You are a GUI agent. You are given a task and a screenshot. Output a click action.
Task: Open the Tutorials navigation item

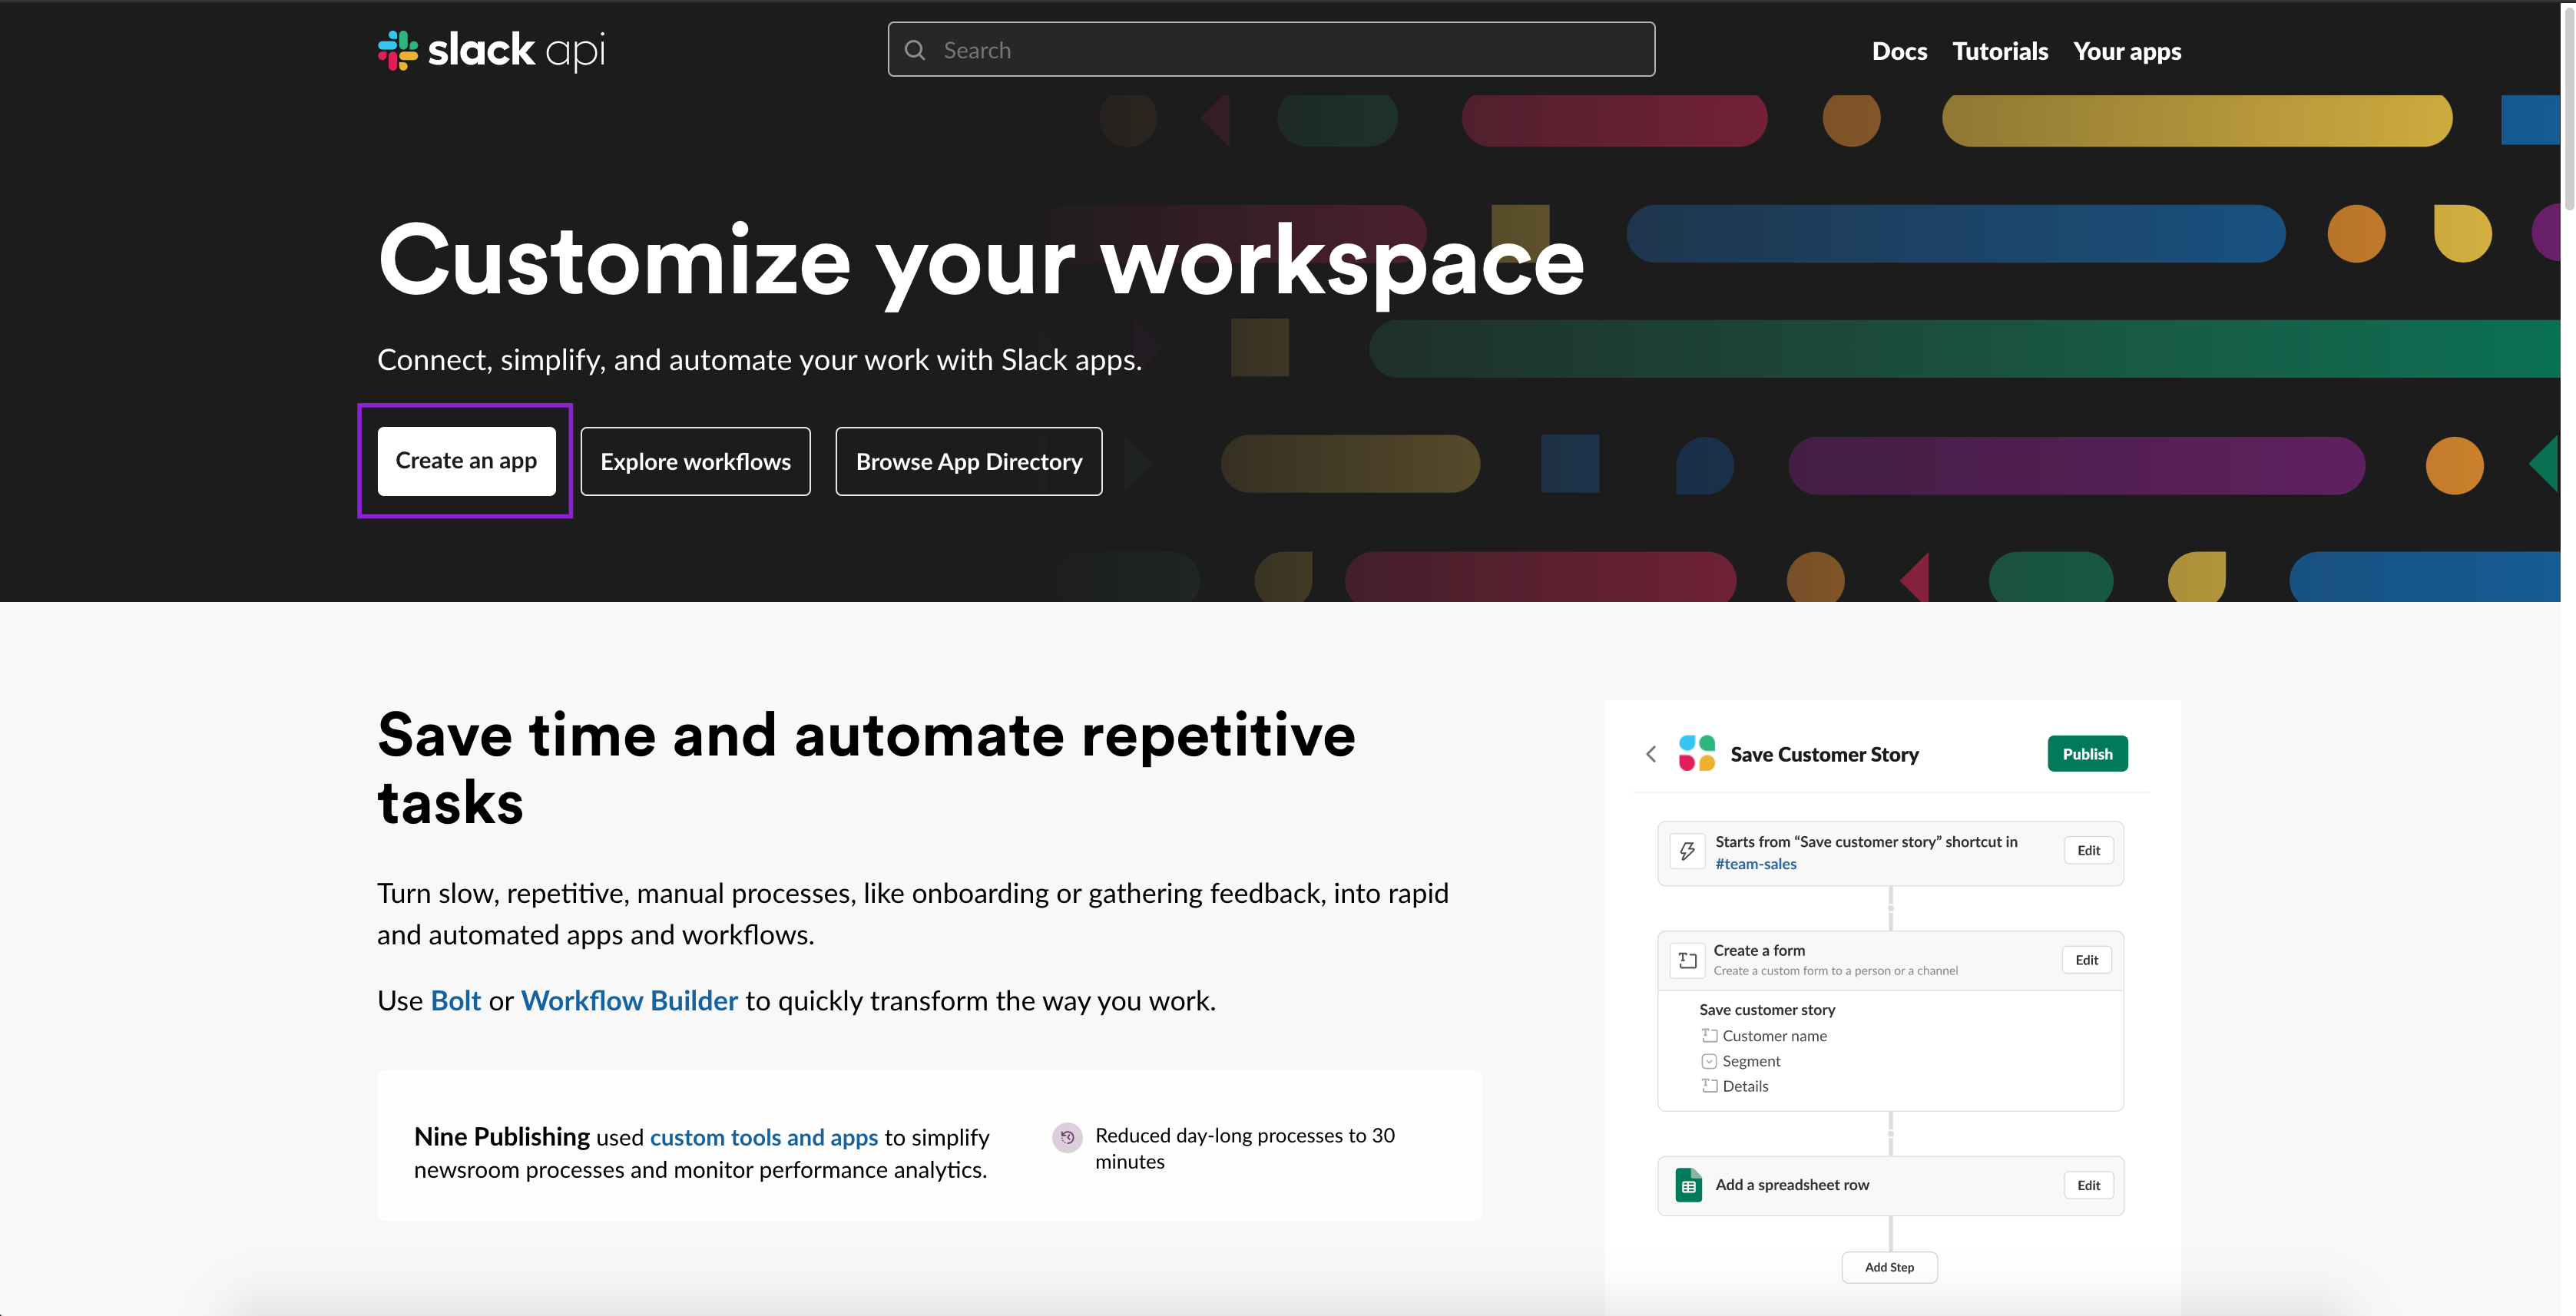[x=2000, y=51]
